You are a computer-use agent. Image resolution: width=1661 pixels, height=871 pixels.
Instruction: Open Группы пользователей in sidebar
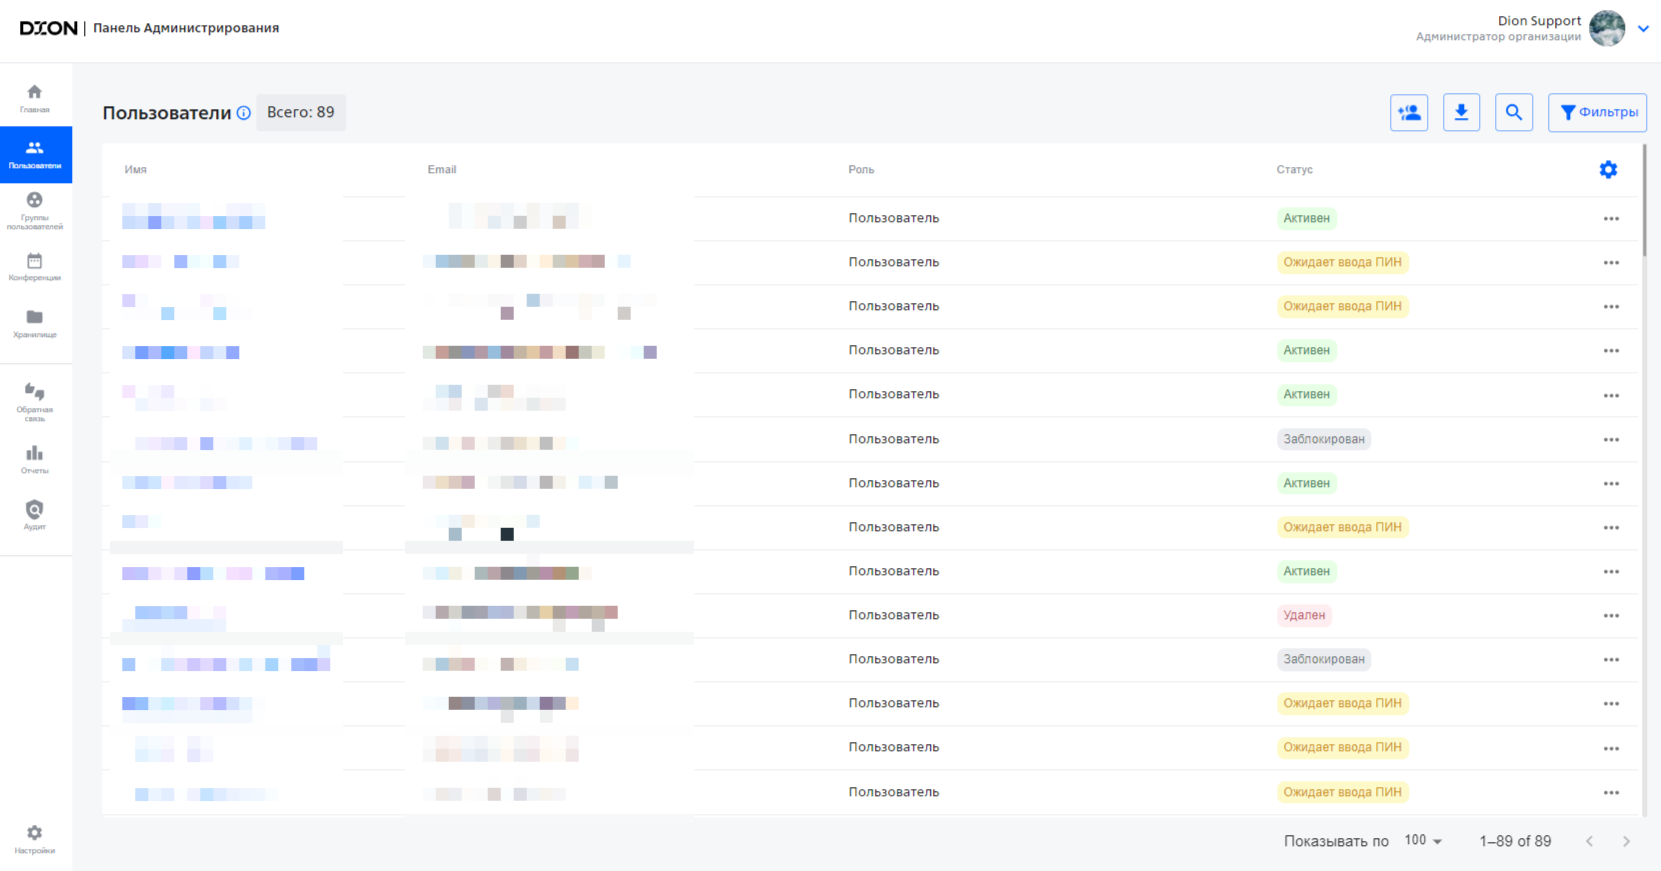coord(35,210)
